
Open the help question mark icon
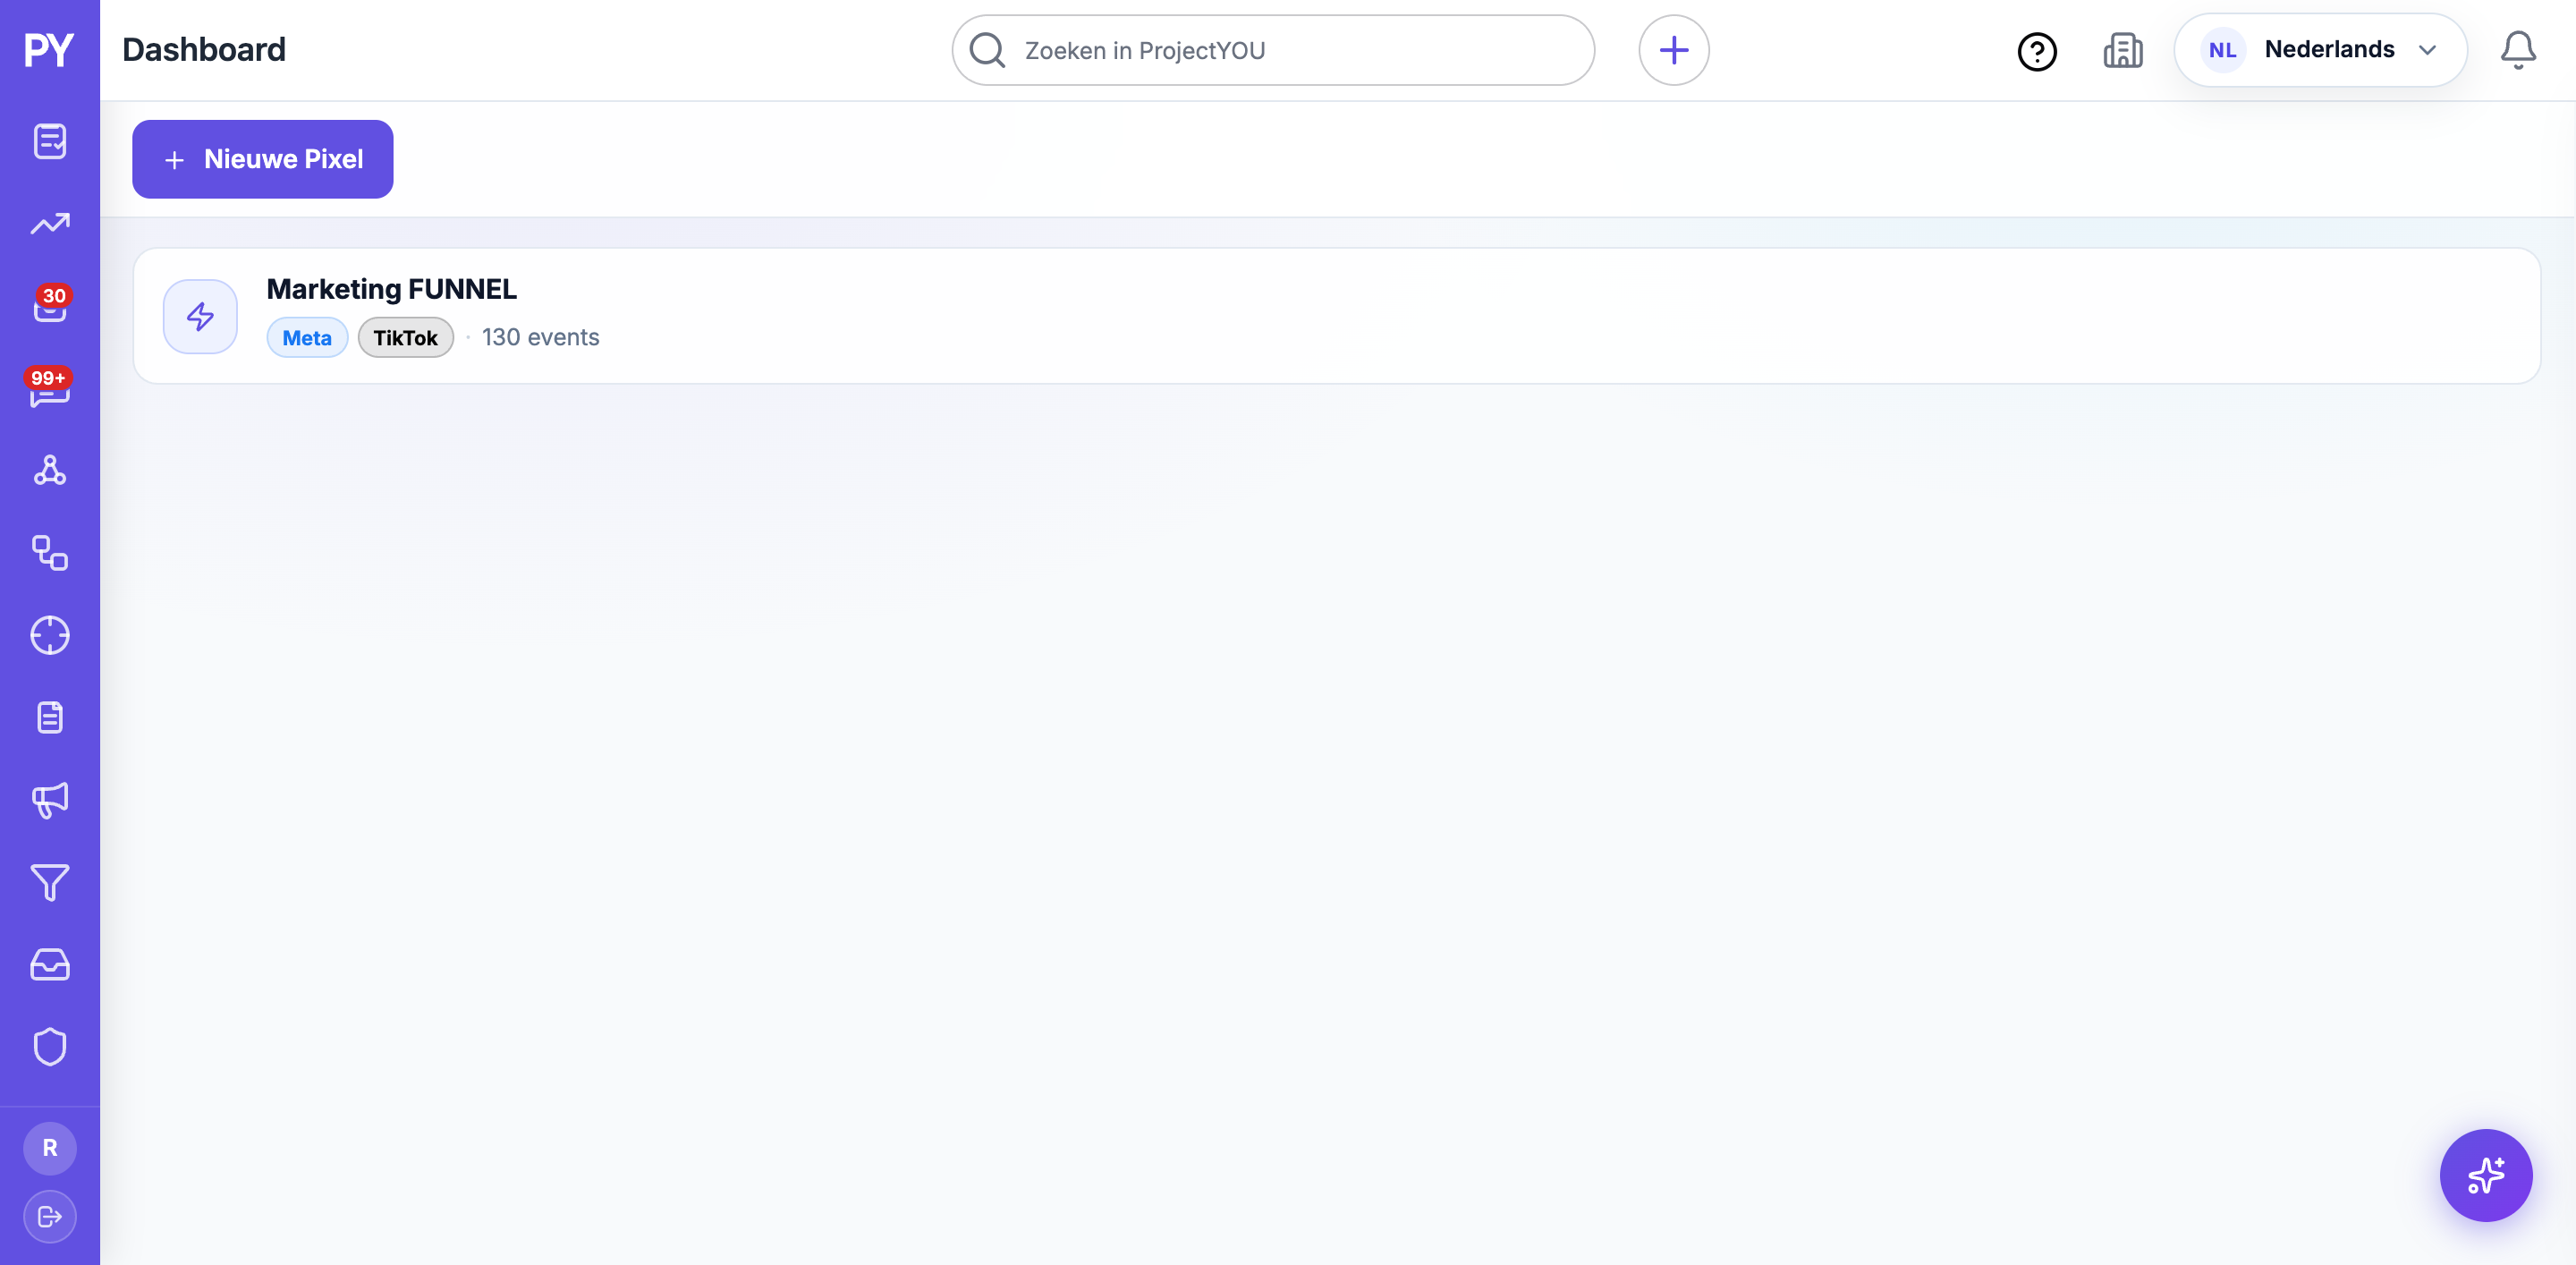tap(2037, 51)
